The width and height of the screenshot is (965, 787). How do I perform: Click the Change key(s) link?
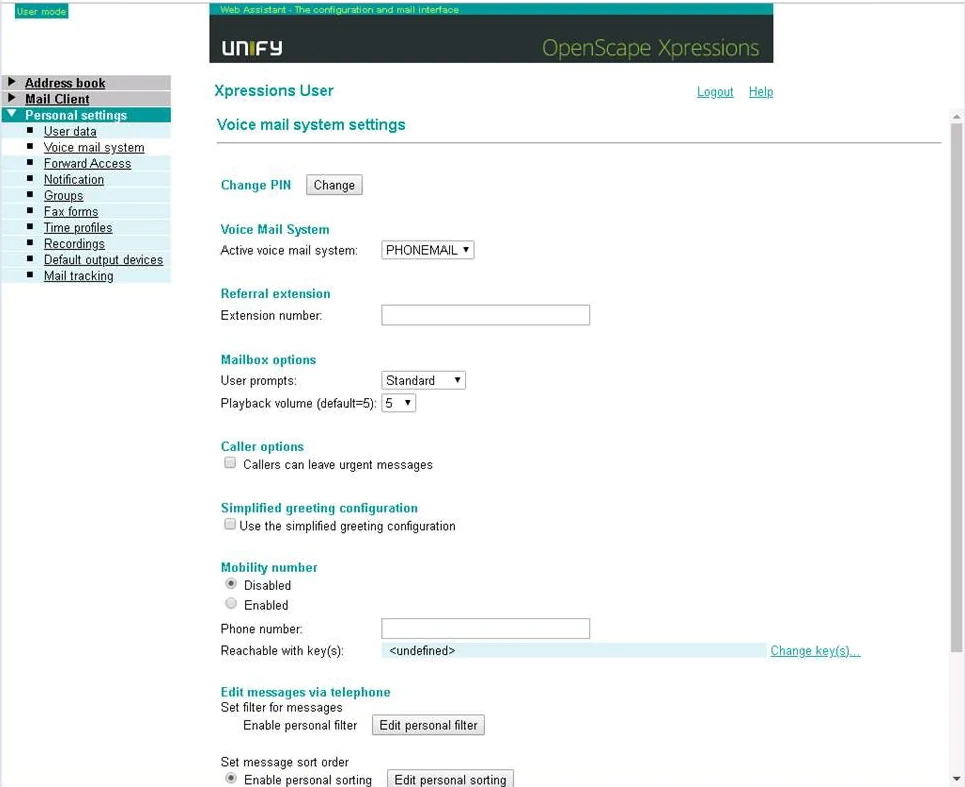click(815, 650)
